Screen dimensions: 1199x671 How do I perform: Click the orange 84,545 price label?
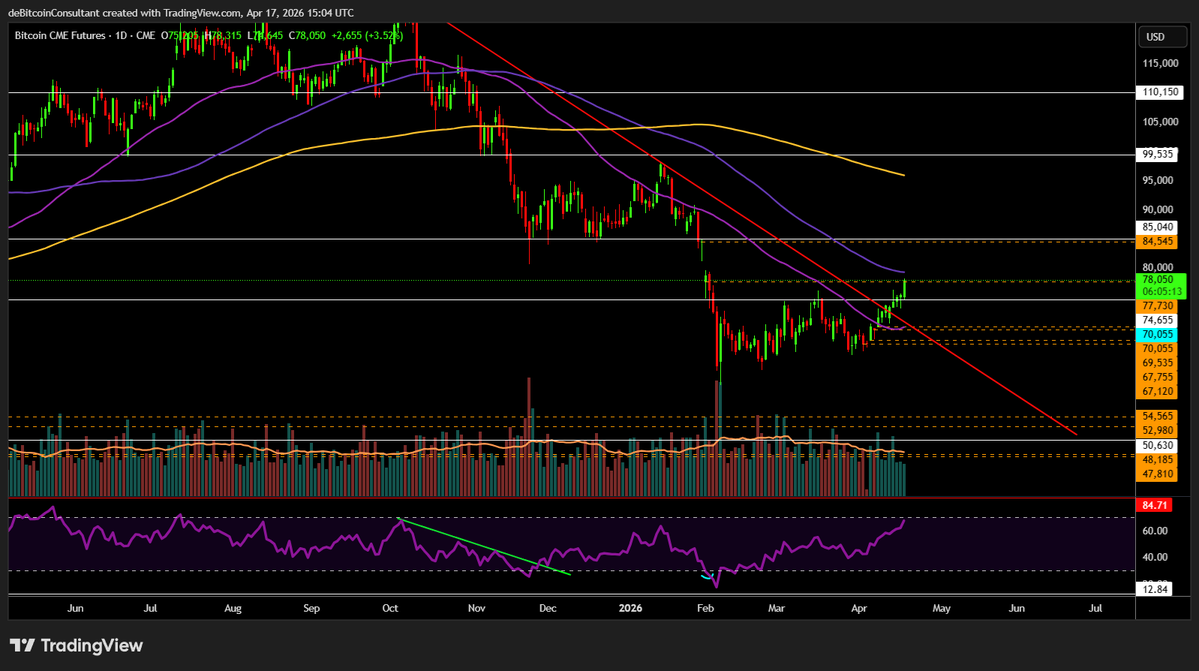[1158, 241]
